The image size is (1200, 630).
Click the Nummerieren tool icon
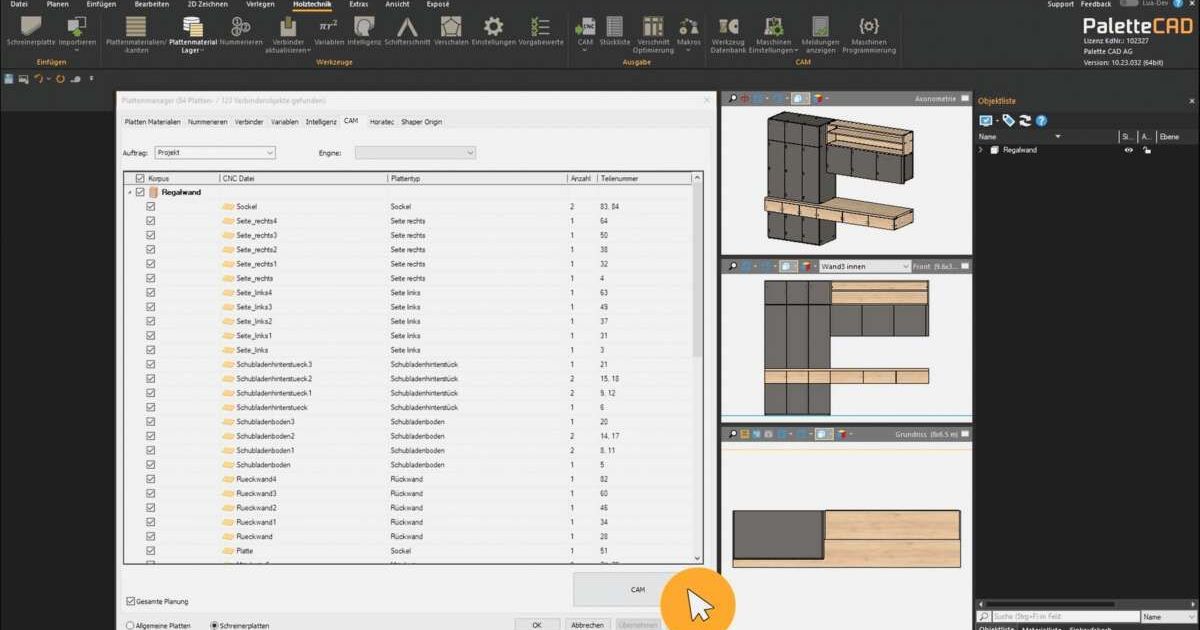click(x=241, y=27)
